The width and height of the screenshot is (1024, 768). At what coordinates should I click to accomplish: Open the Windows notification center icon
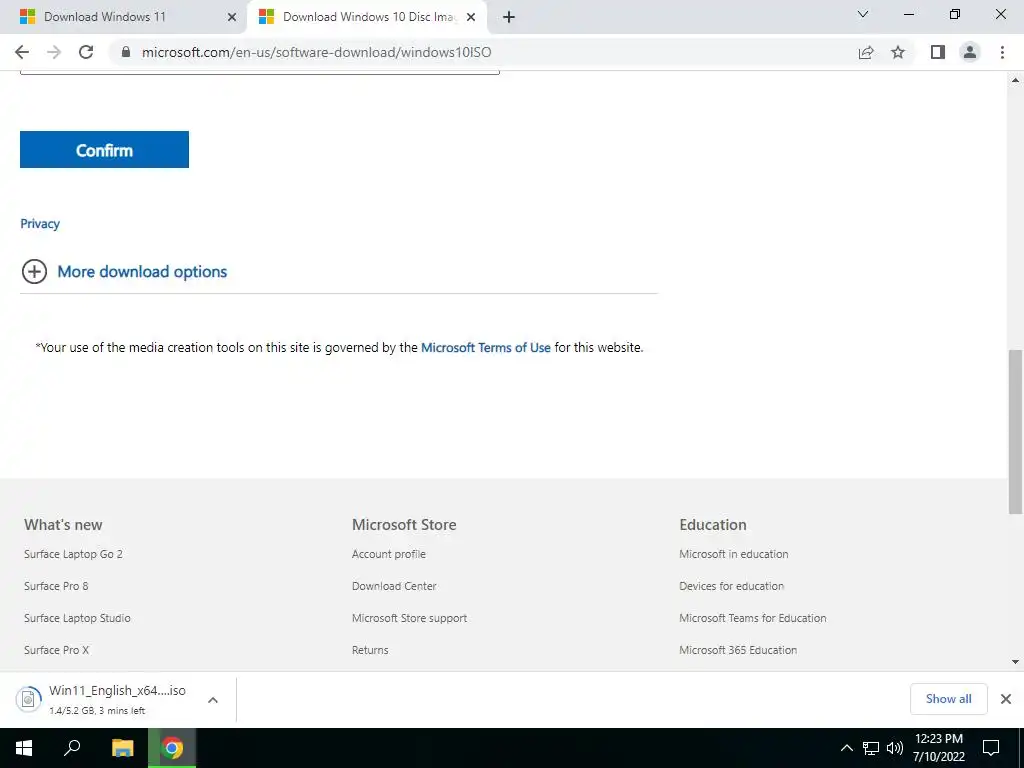(x=991, y=748)
